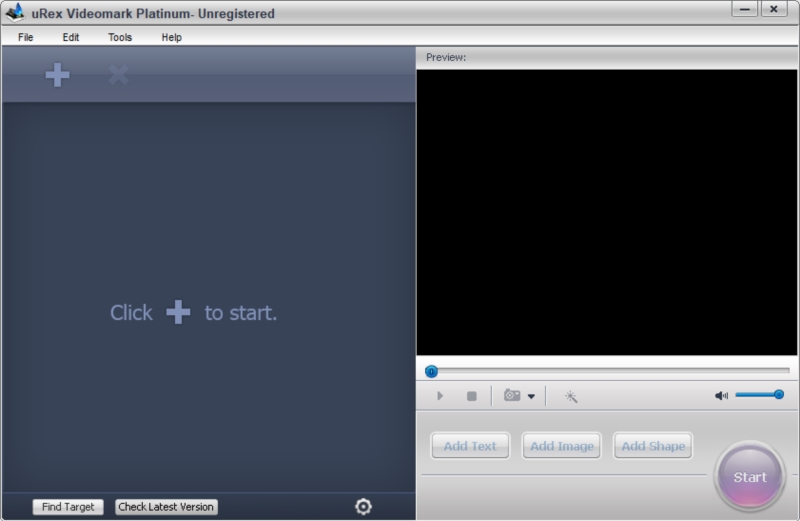The width and height of the screenshot is (800, 521).
Task: Take a snapshot with the camera icon
Action: pos(512,395)
